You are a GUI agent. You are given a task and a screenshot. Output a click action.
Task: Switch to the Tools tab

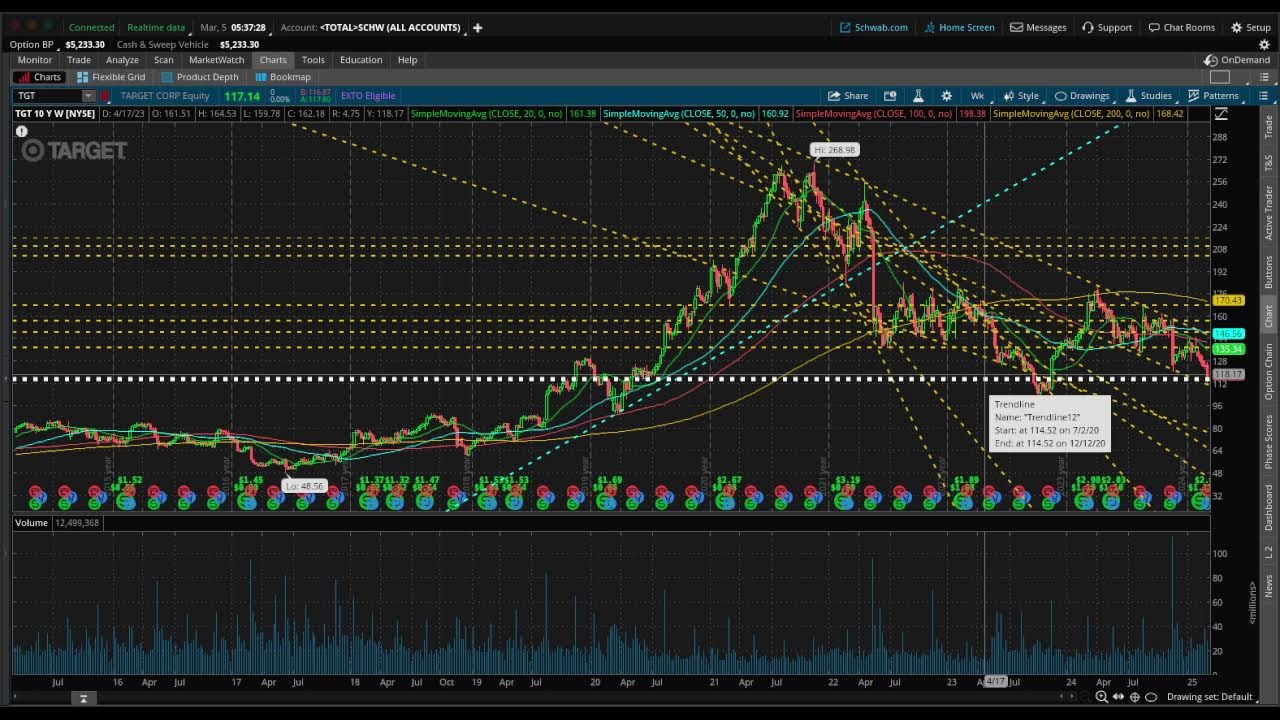[x=313, y=60]
